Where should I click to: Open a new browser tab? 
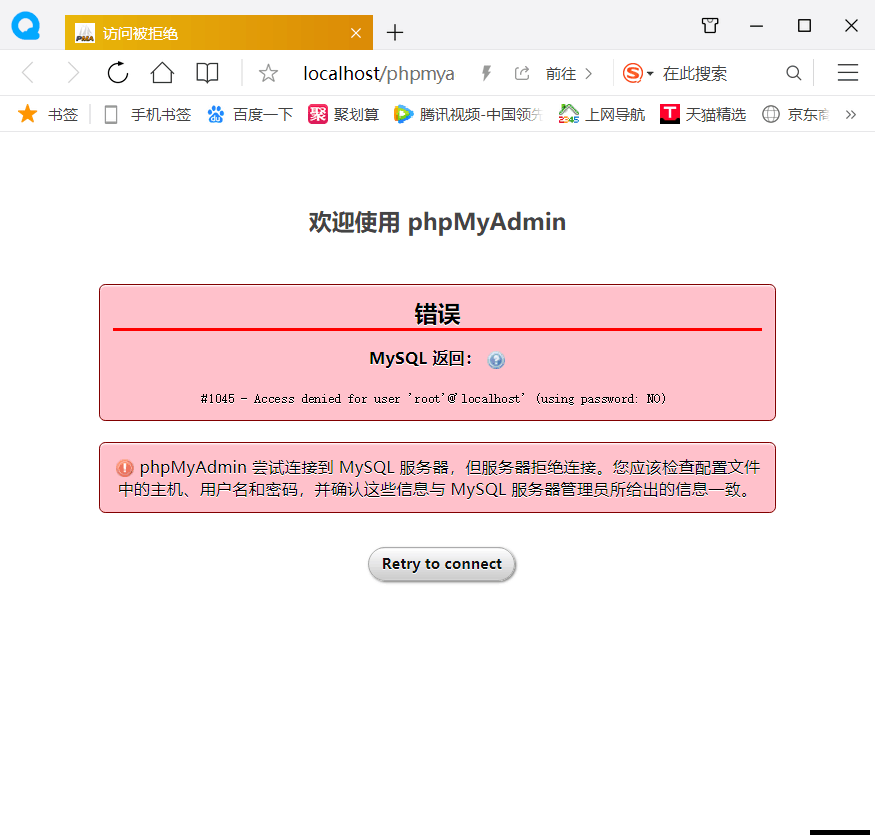tap(394, 32)
